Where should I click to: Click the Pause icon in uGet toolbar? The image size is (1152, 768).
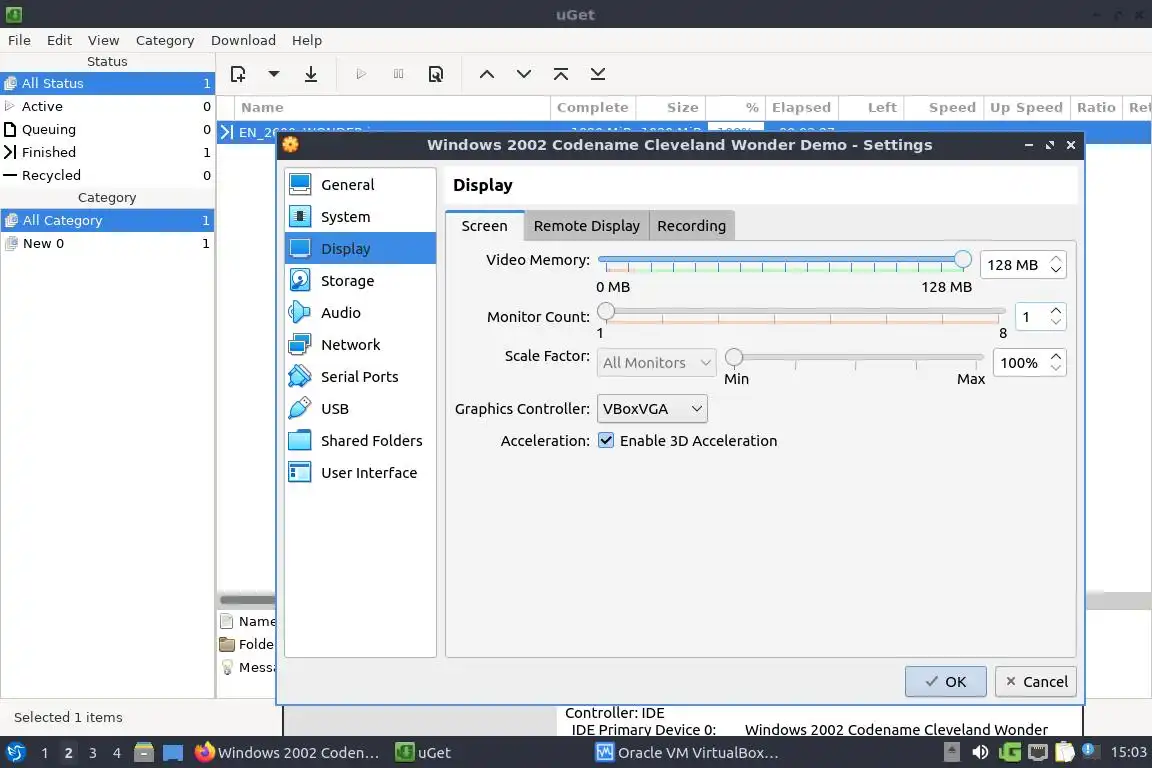tap(398, 74)
